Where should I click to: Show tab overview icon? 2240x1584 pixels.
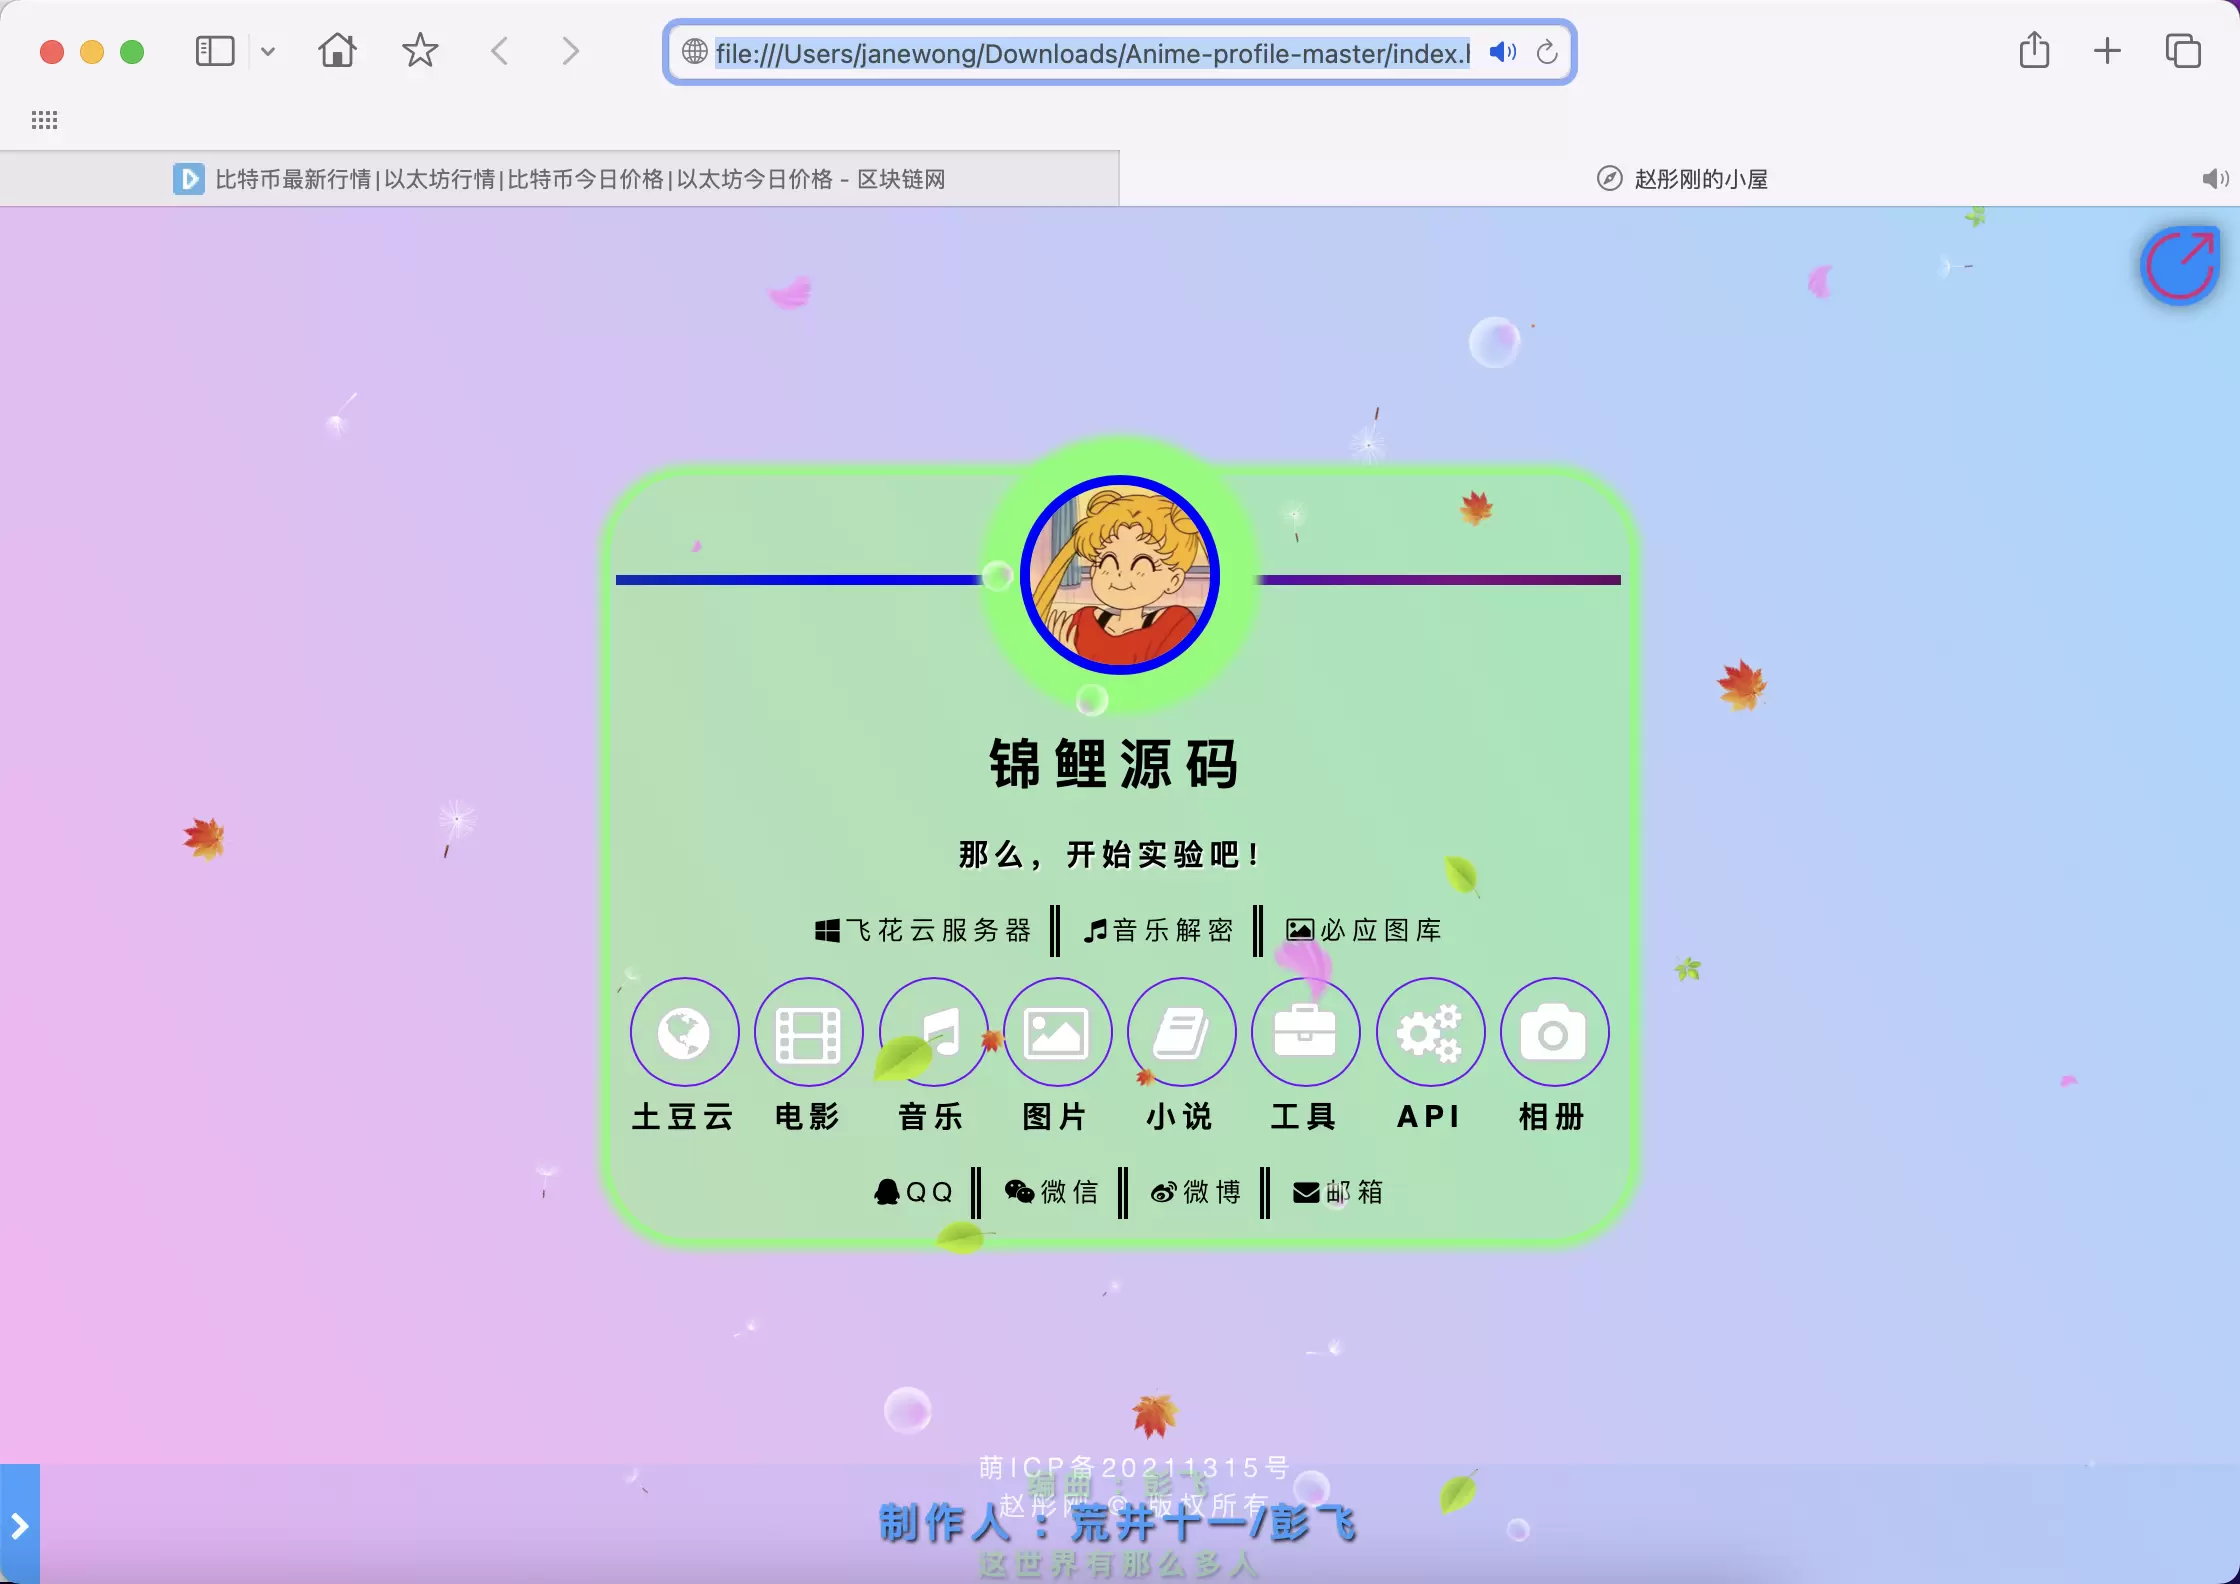tap(2183, 51)
